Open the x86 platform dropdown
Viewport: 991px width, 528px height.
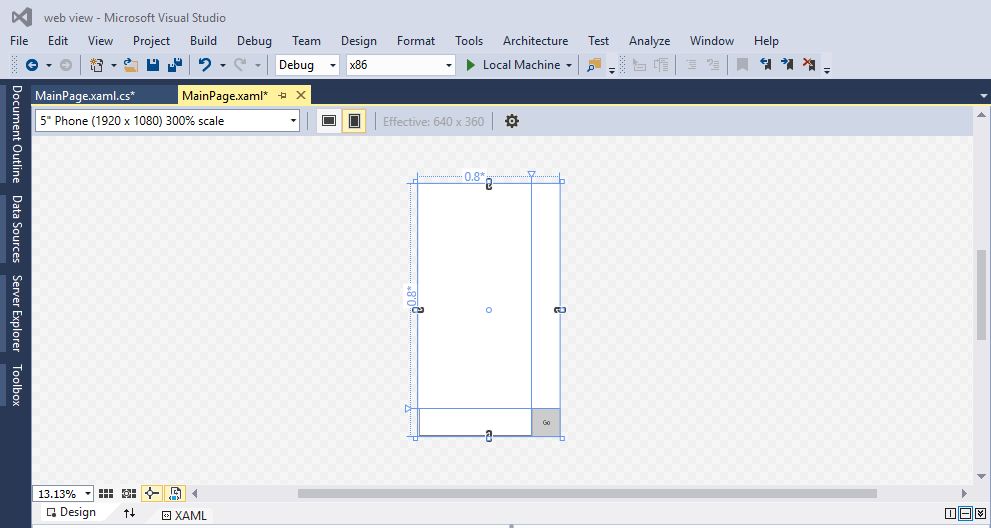(401, 65)
